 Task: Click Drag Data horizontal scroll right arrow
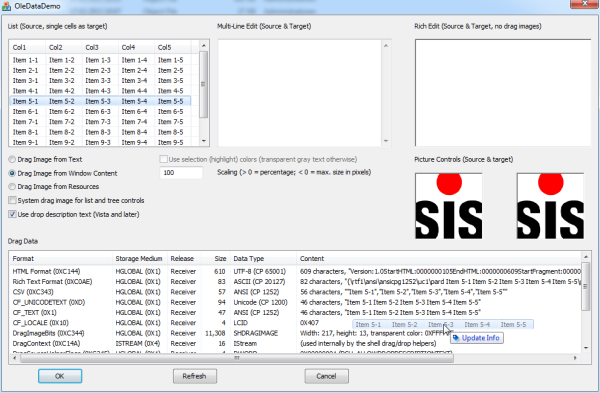click(575, 358)
